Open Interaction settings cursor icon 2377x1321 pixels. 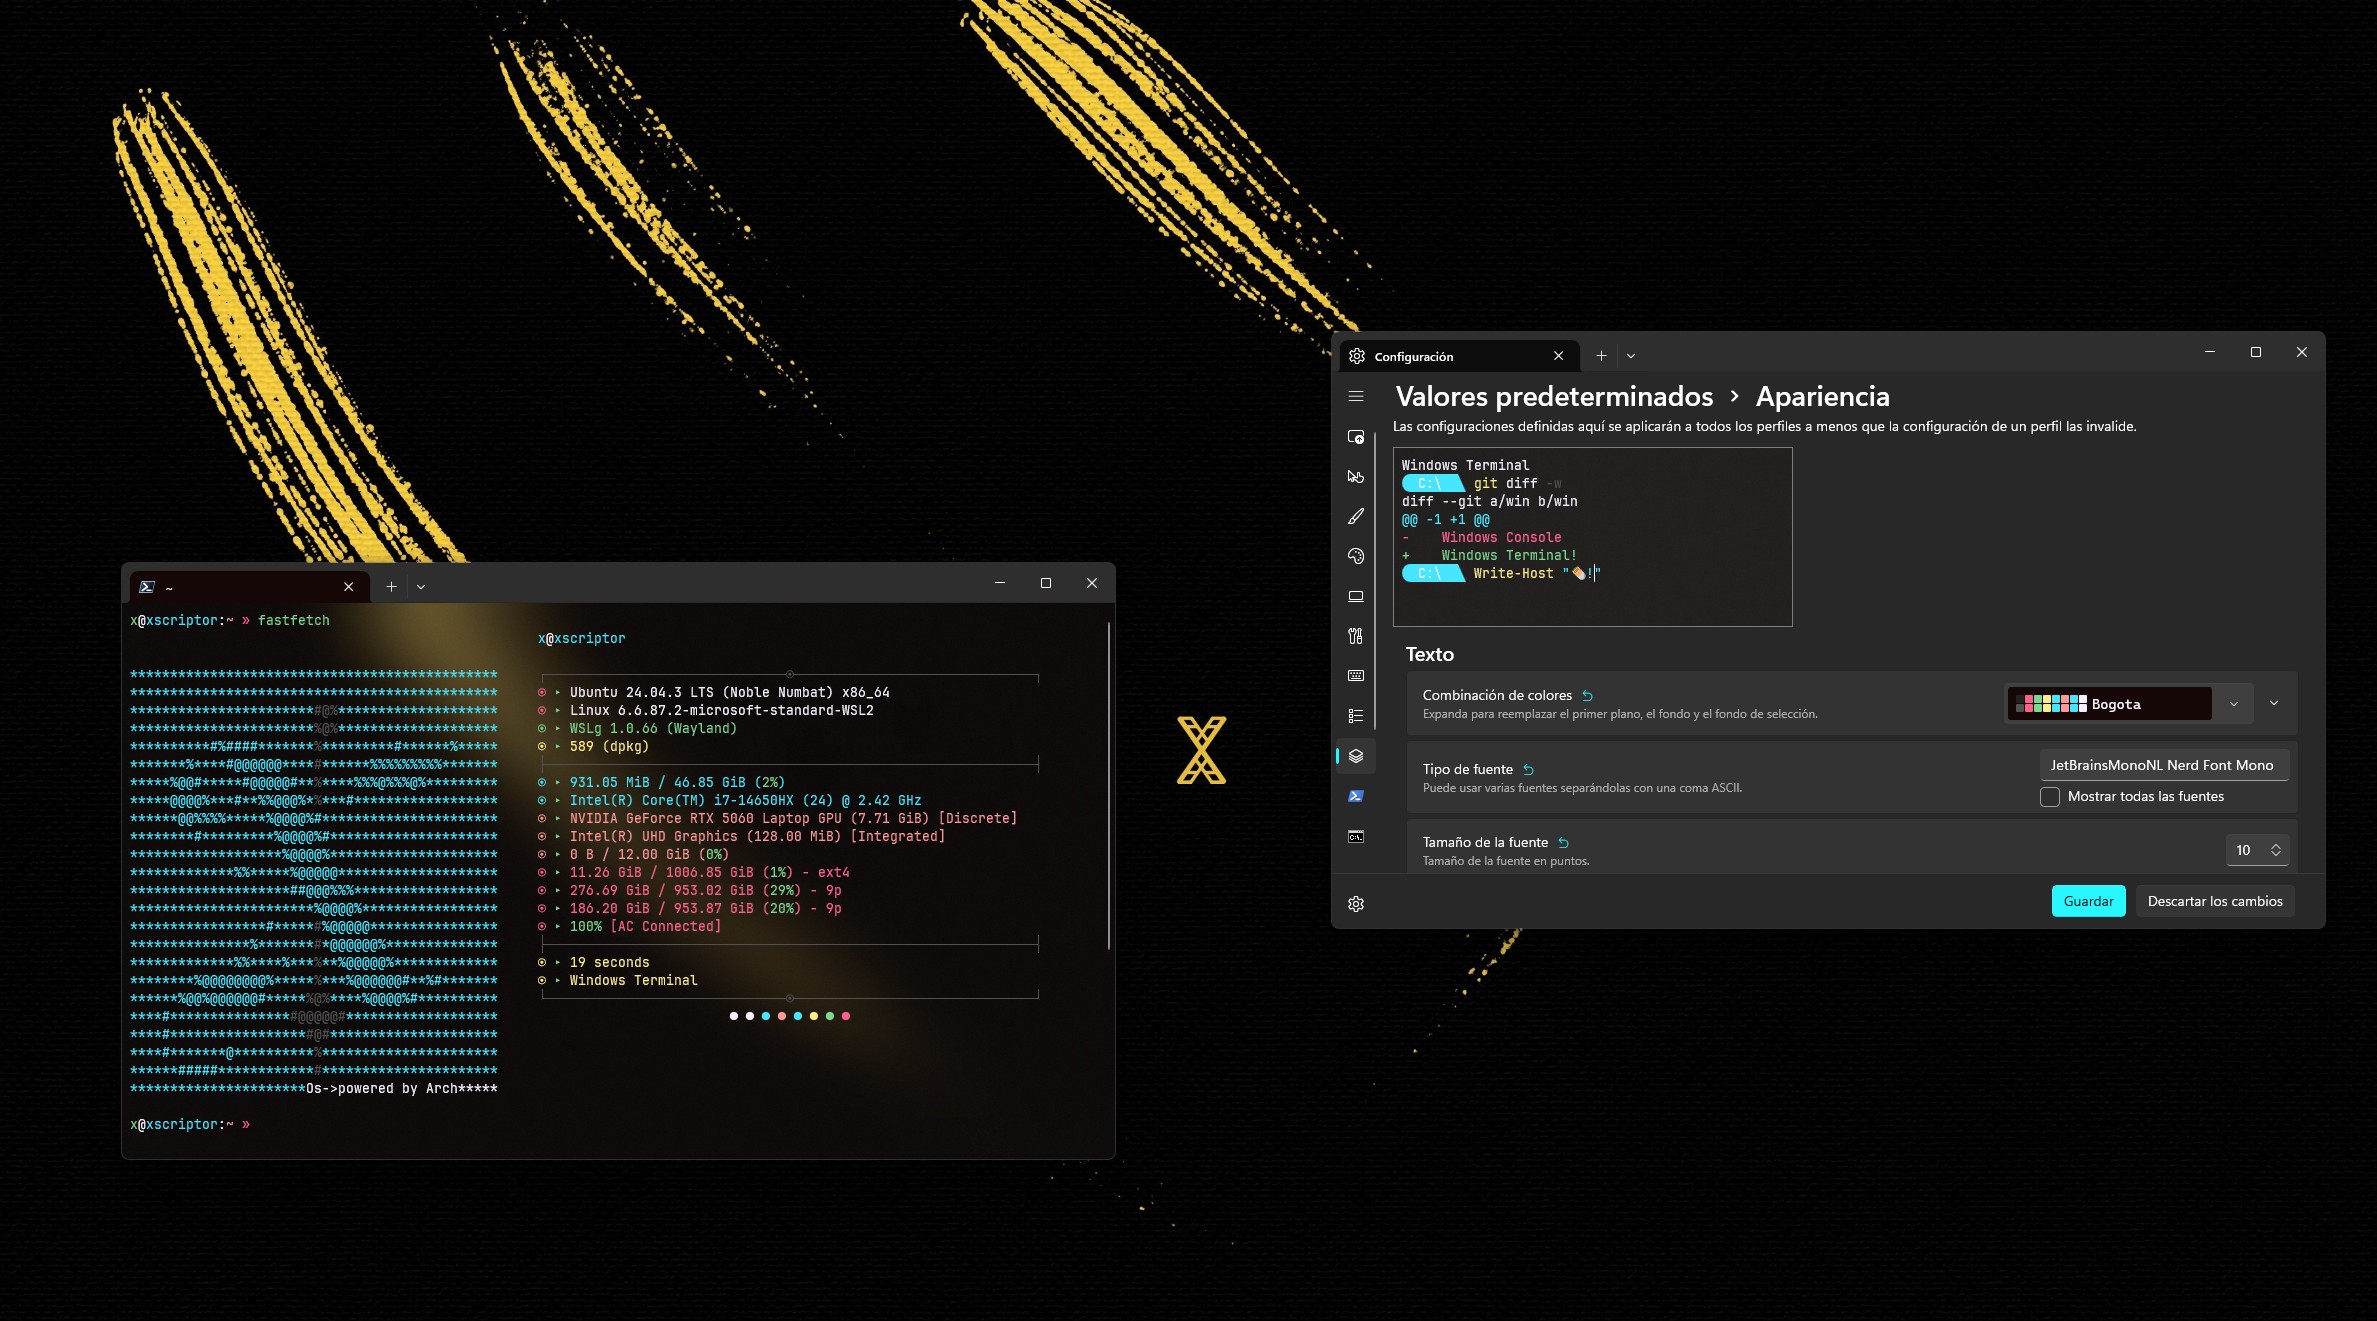click(1356, 477)
